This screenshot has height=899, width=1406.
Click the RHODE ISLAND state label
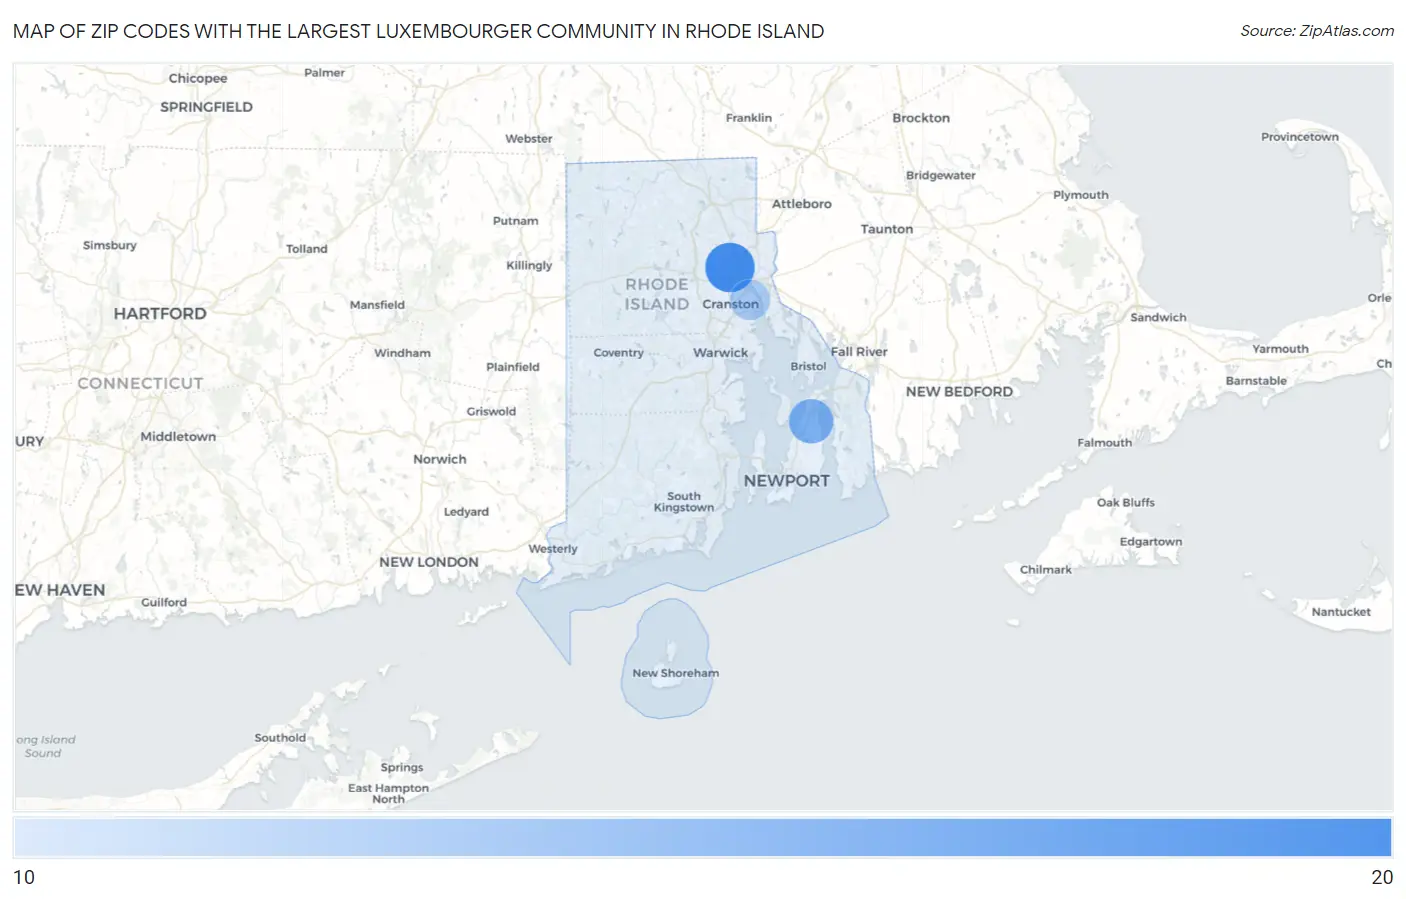coord(657,294)
